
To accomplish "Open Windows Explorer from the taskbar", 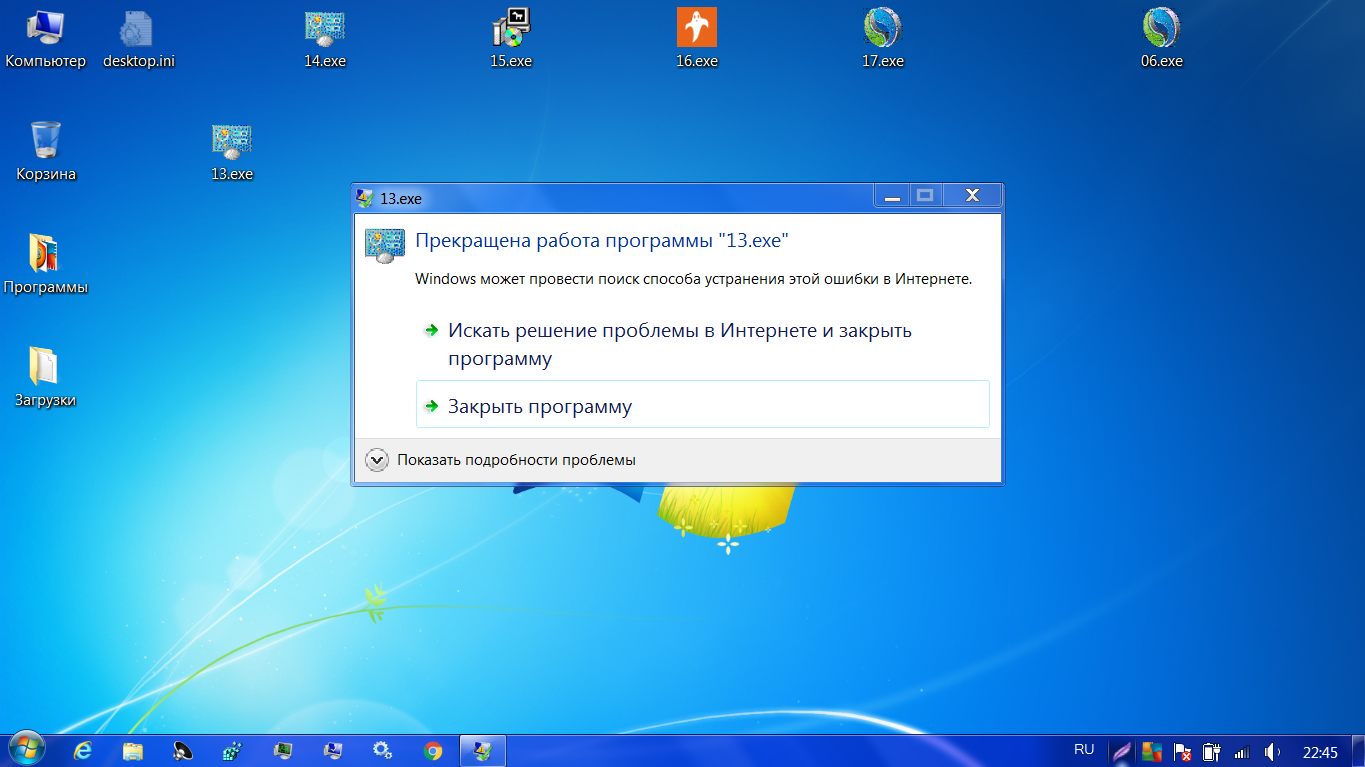I will point(133,750).
